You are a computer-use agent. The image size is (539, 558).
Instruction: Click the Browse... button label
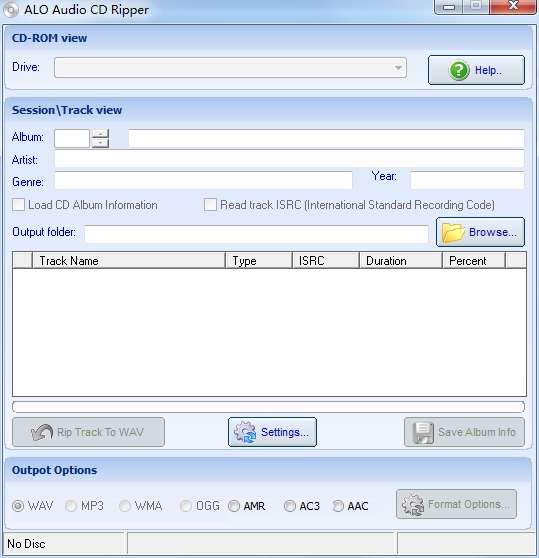[493, 232]
